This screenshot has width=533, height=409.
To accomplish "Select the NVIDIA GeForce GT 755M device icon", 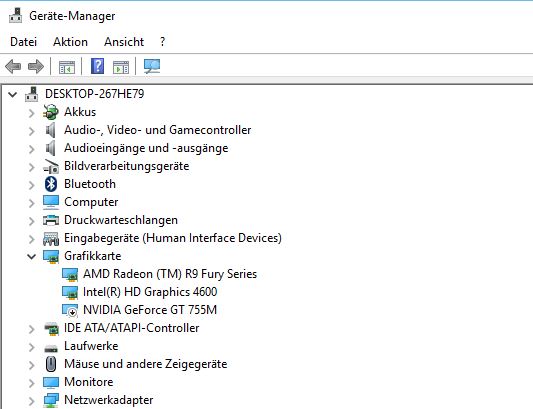I will (x=70, y=310).
